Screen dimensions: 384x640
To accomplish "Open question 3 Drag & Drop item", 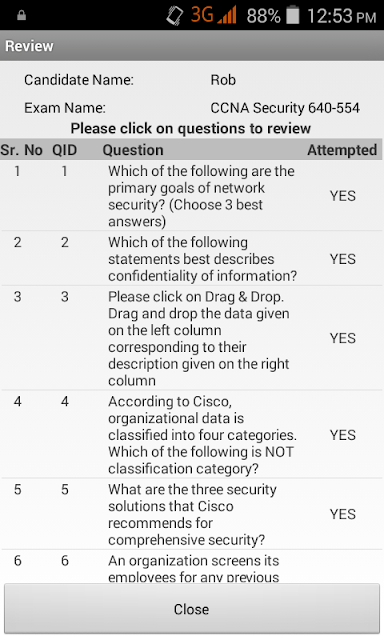I will 192,338.
